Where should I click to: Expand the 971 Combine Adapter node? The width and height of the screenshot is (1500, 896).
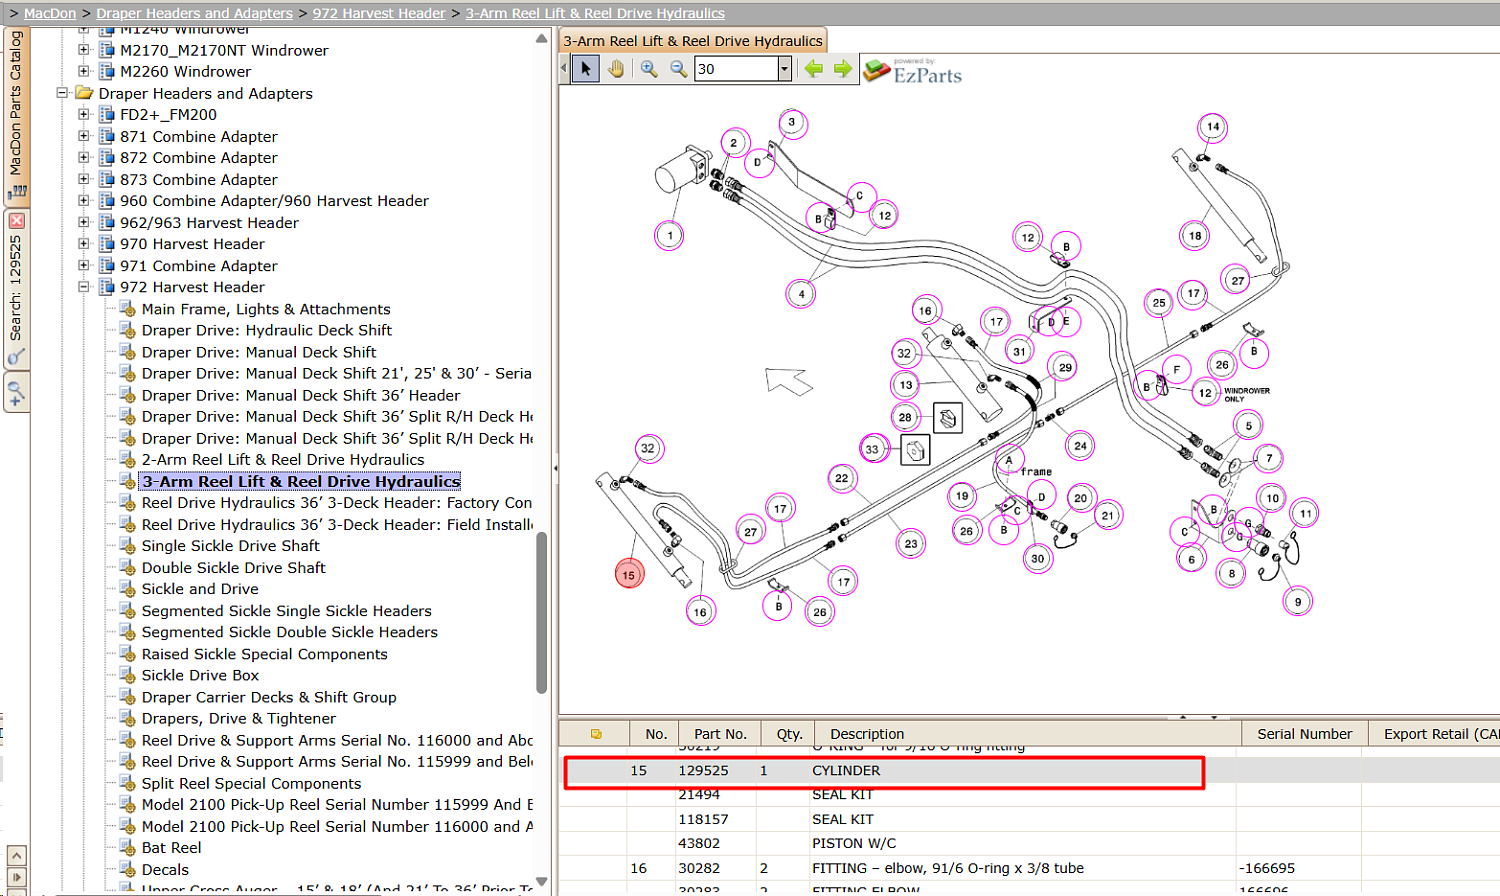(84, 265)
